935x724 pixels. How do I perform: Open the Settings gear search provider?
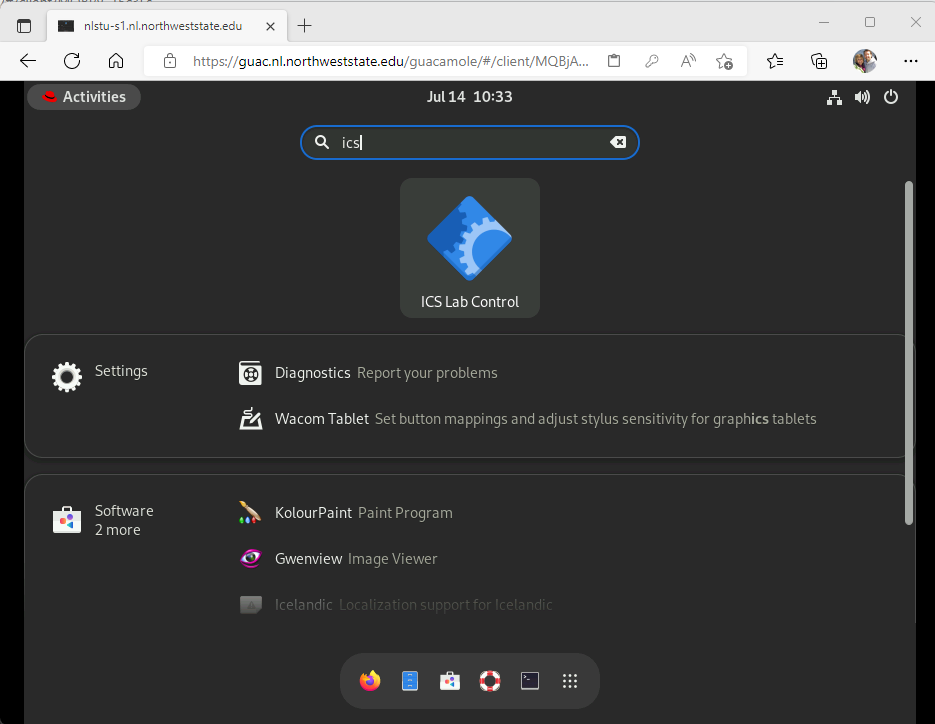pos(67,377)
